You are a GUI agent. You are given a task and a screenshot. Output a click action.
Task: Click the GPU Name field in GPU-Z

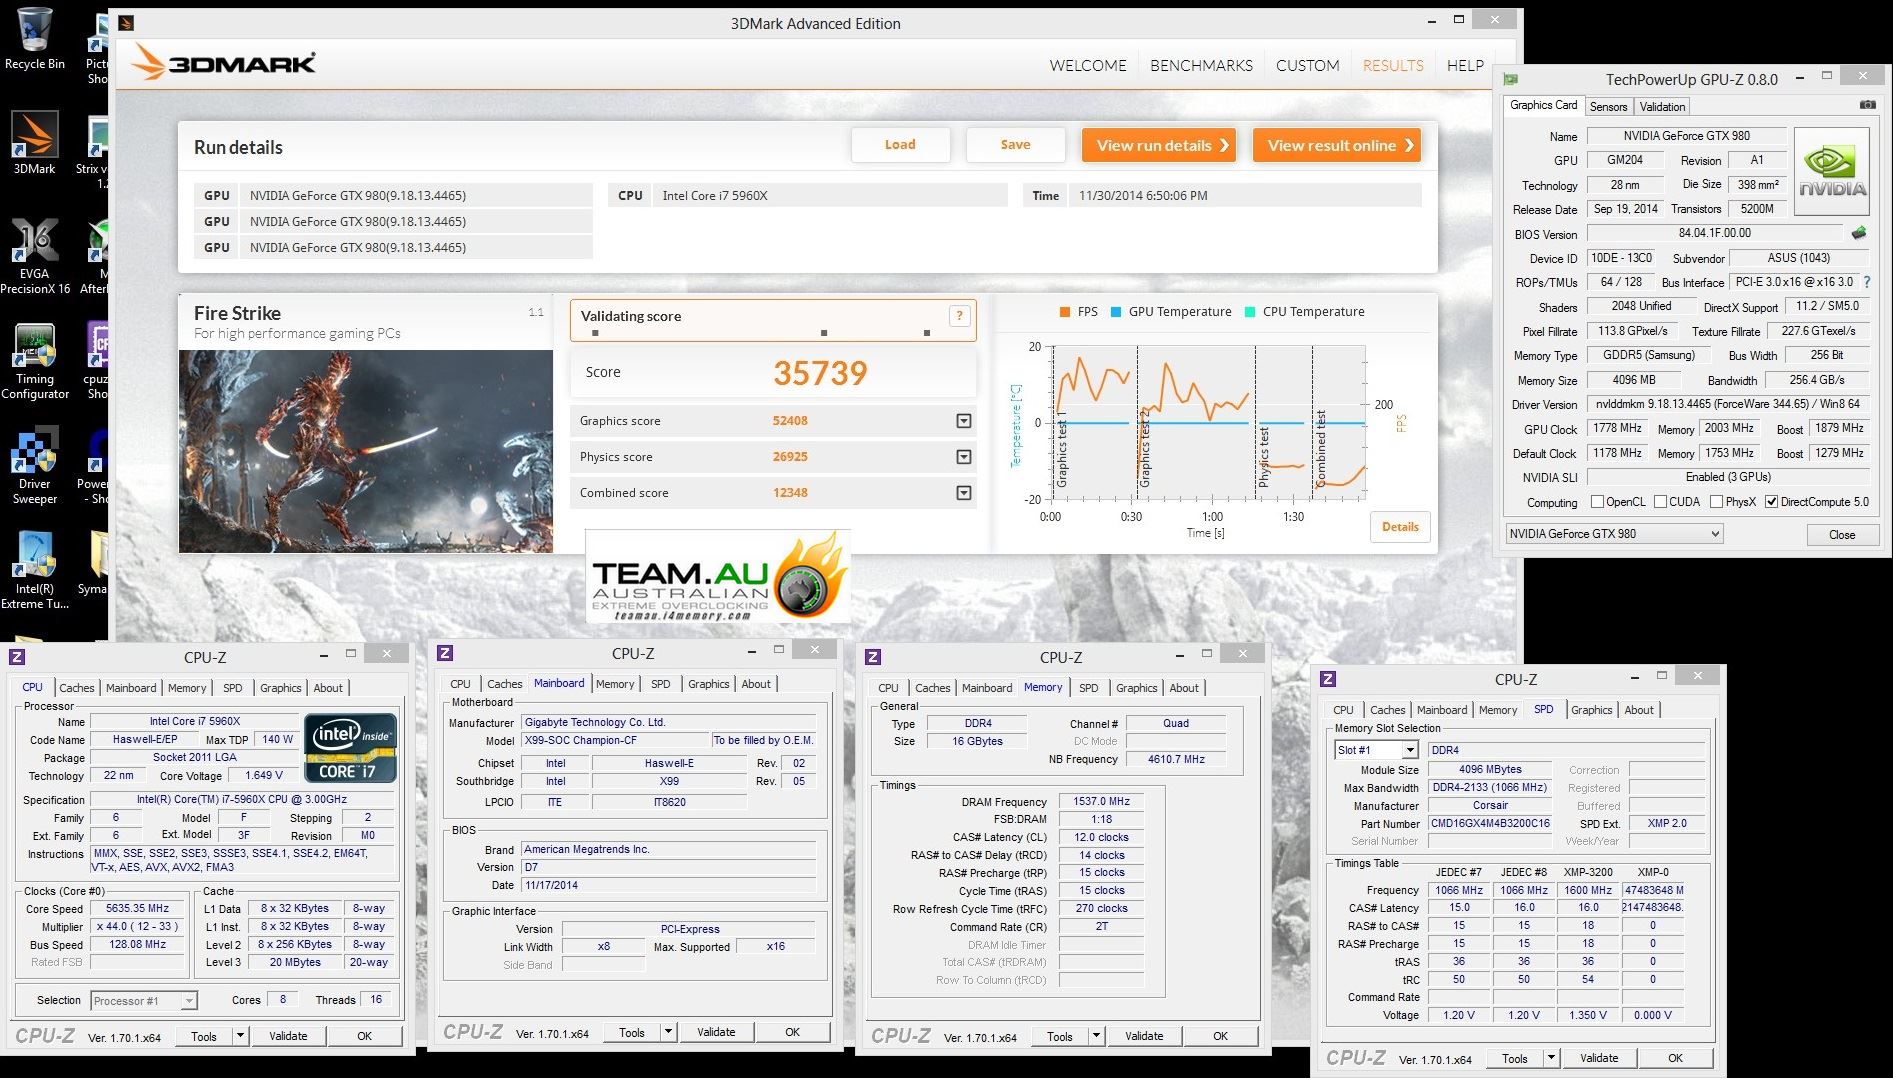point(1686,136)
